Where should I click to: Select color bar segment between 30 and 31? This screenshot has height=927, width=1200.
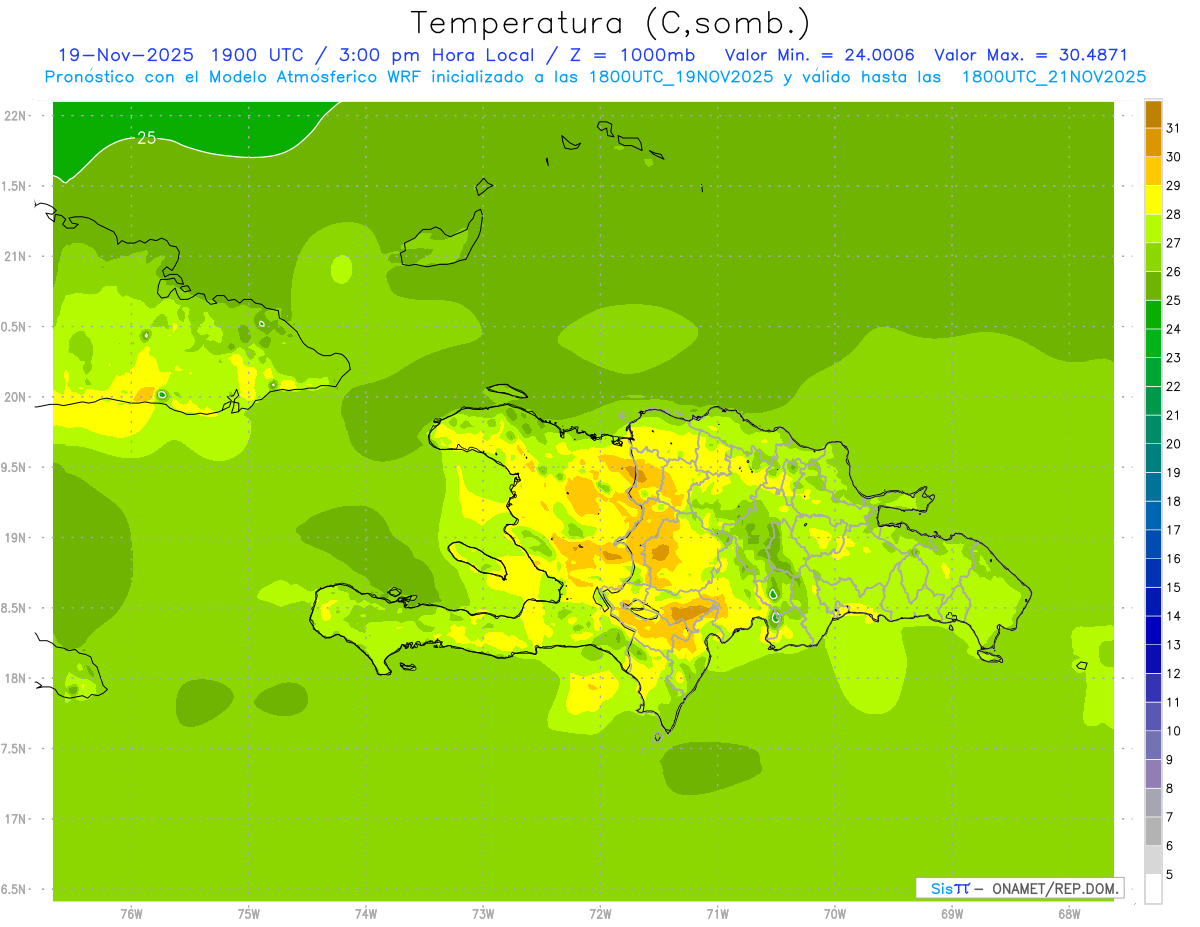pyautogui.click(x=1153, y=143)
